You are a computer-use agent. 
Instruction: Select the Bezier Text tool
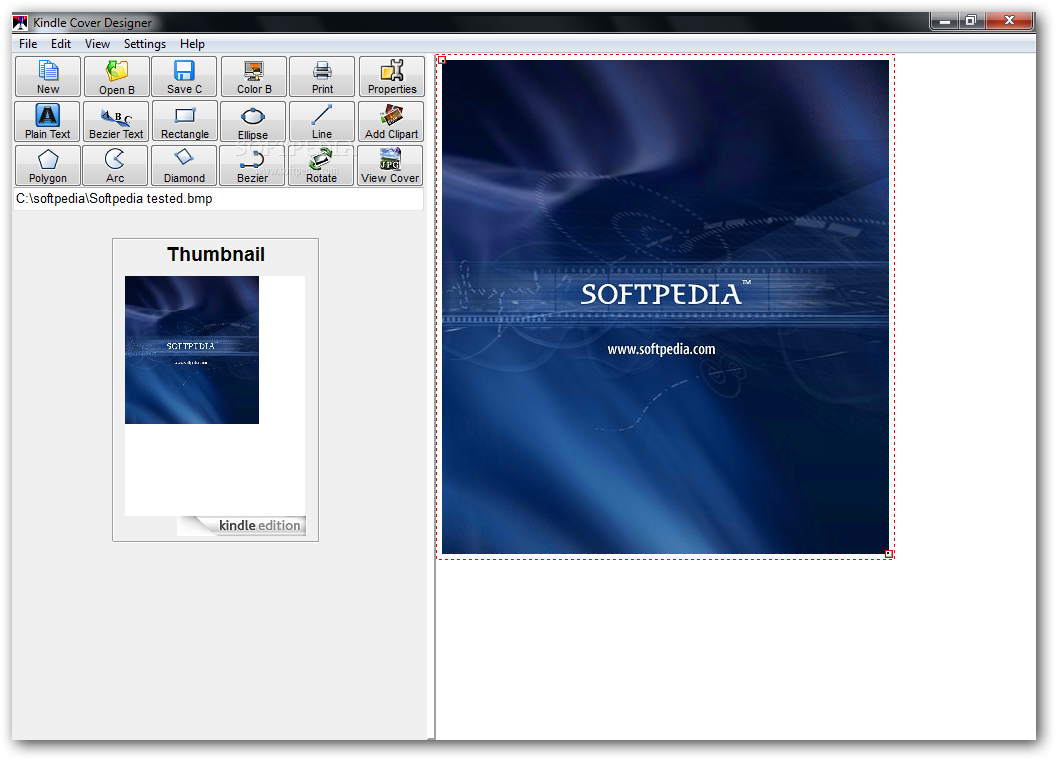pyautogui.click(x=116, y=121)
